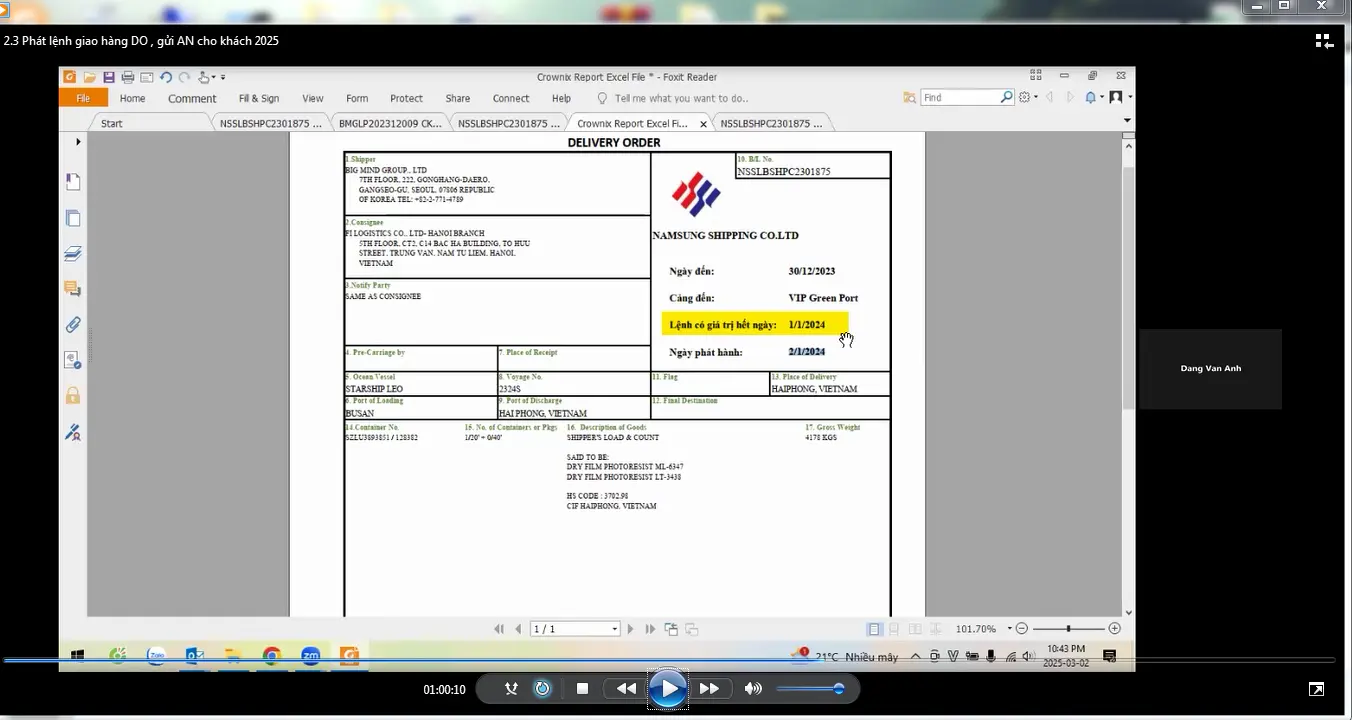This screenshot has width=1352, height=720.
Task: Open the Comments panel icon in sidebar
Action: (73, 289)
